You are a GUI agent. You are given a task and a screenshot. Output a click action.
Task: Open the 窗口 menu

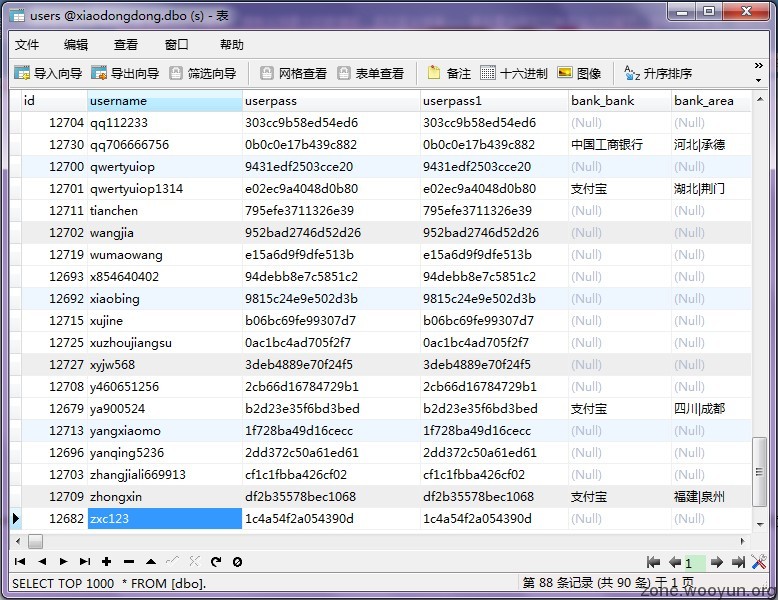177,45
